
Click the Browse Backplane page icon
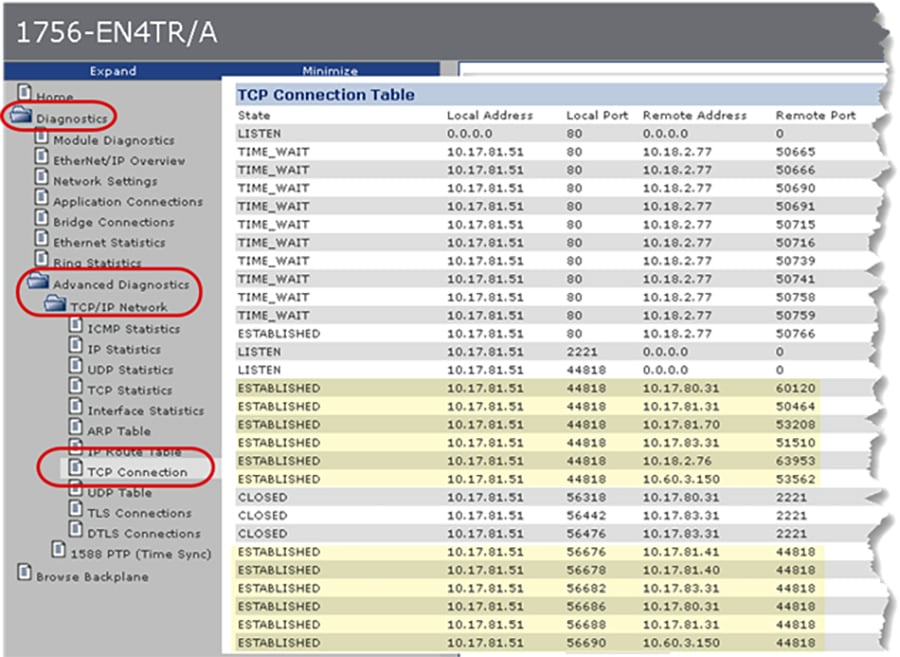pos(24,573)
